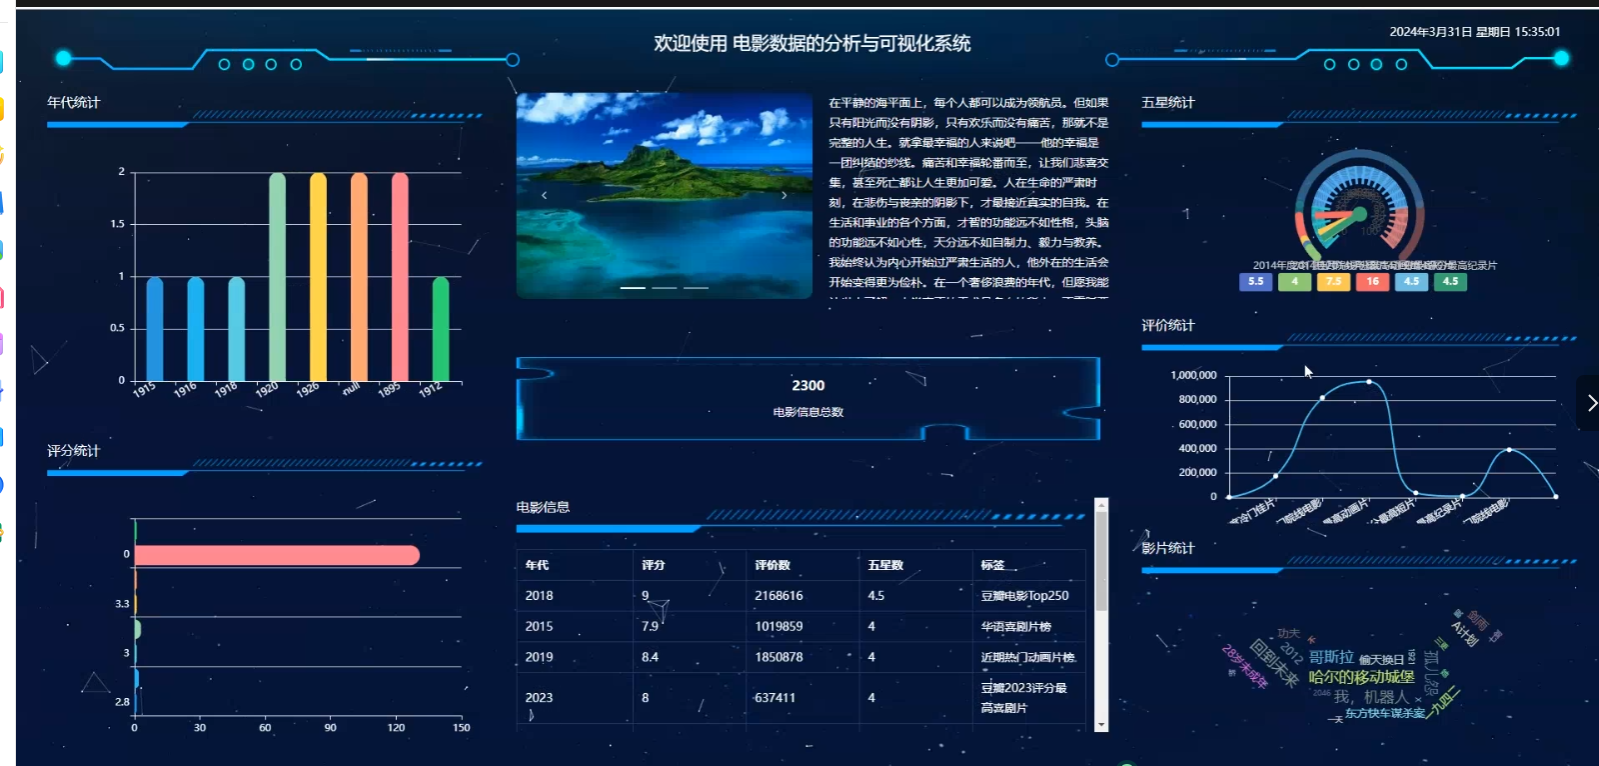Click the 豆瓣电影Top250 tag cell

pyautogui.click(x=1025, y=595)
